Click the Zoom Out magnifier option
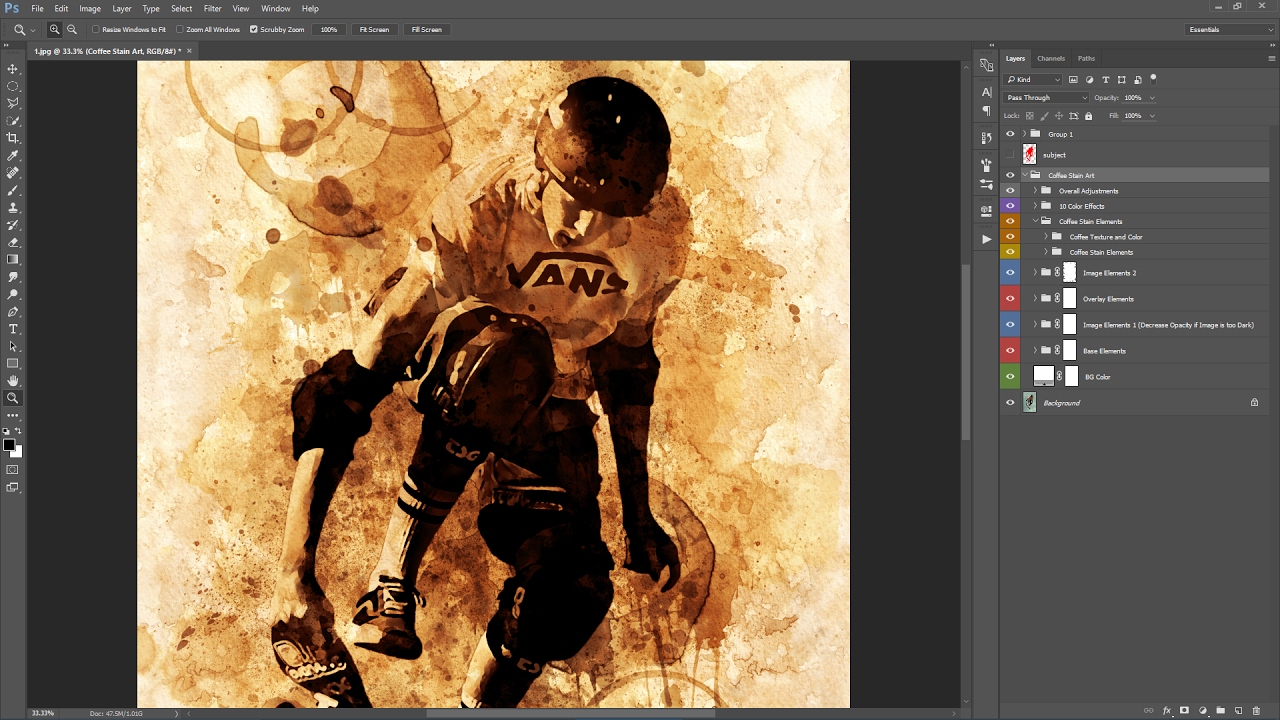This screenshot has width=1280, height=720. coord(72,30)
